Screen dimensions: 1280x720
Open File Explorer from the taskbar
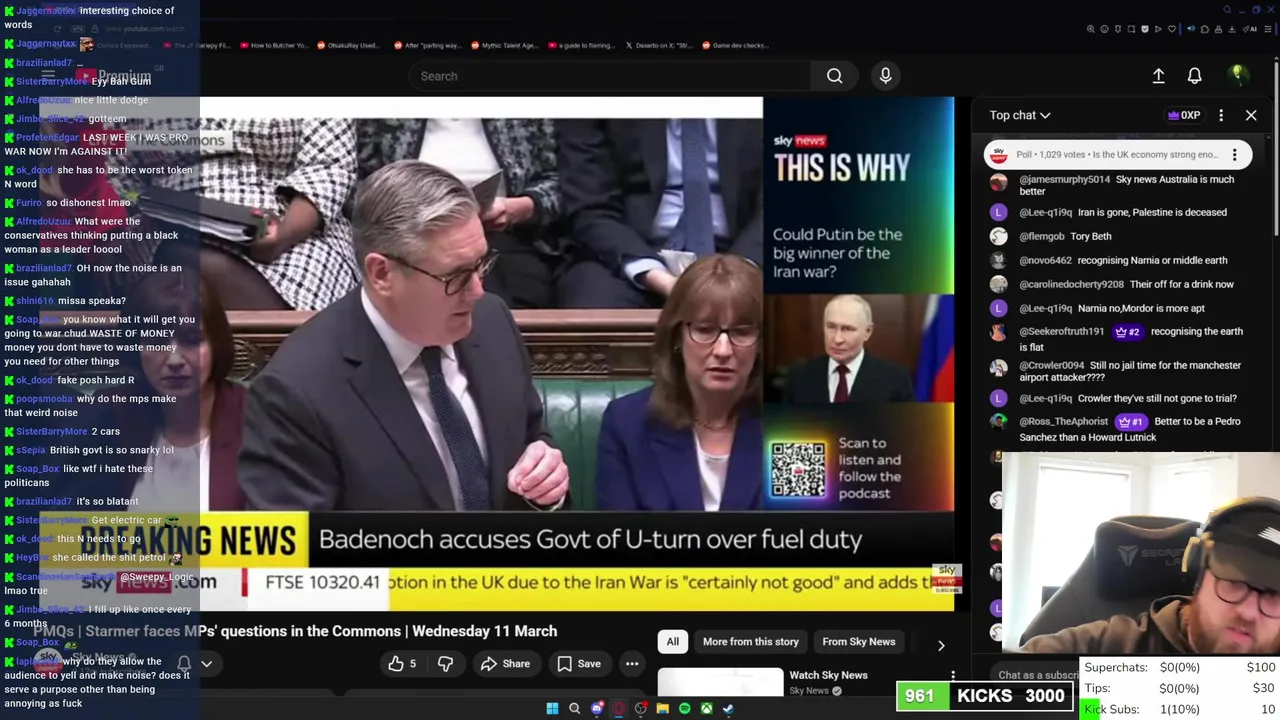pyautogui.click(x=663, y=708)
